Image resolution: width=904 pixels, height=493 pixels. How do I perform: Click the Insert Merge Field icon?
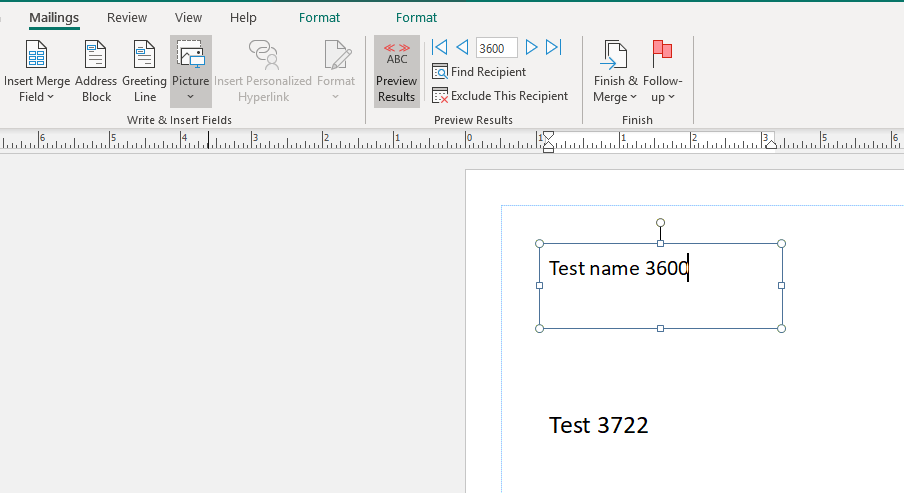click(37, 55)
